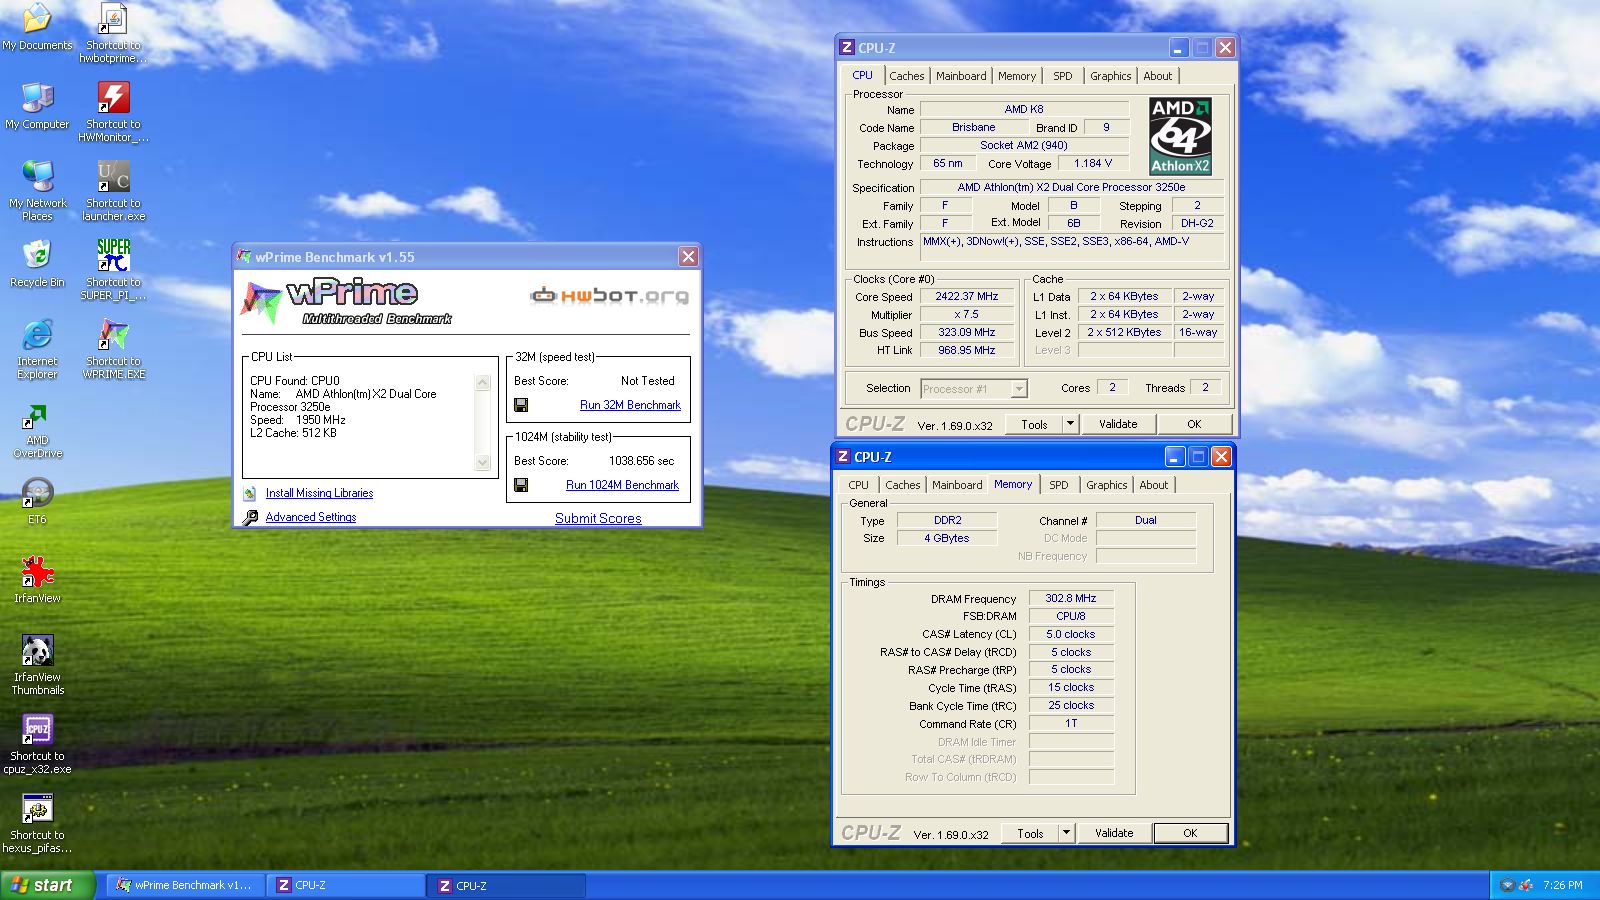Viewport: 1600px width, 900px height.
Task: Click Install Missing Libraries link
Action: click(319, 493)
